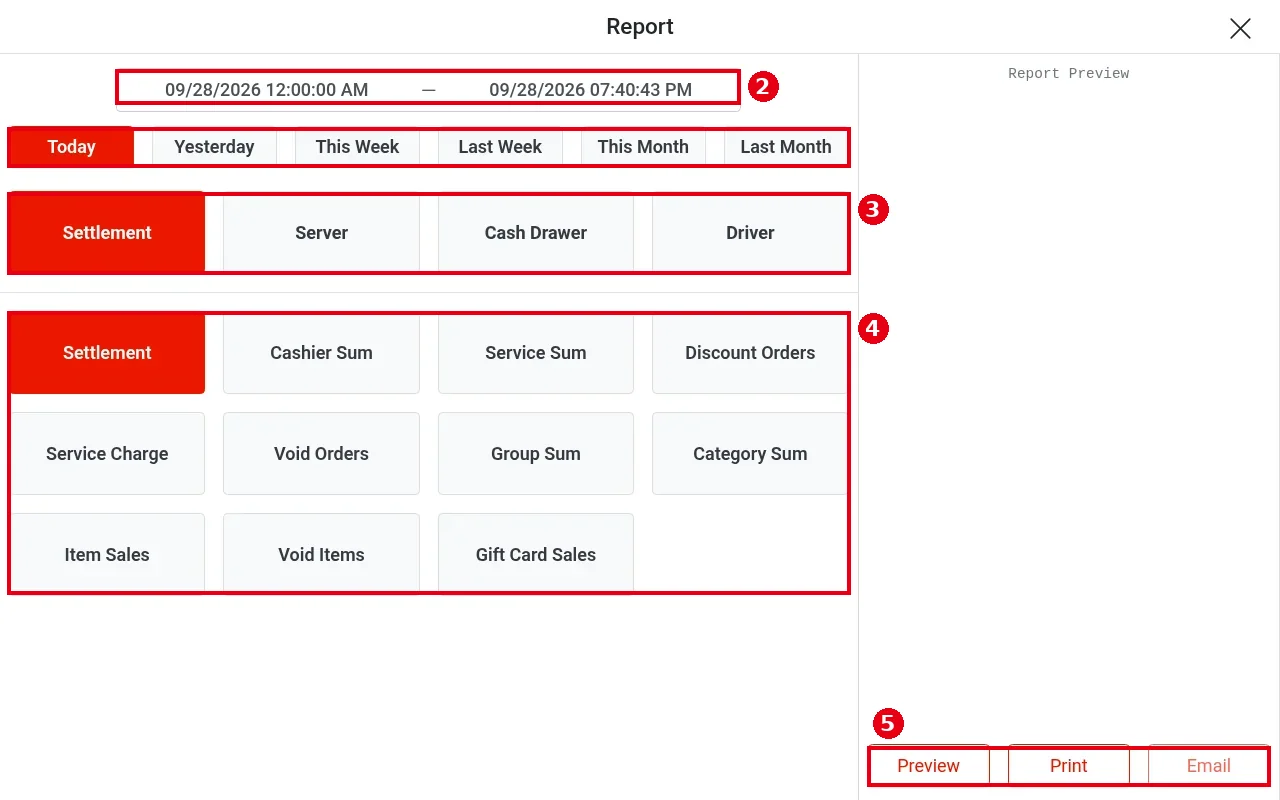Open the Cashier Sum report
Viewport: 1280px width, 800px height.
click(321, 353)
